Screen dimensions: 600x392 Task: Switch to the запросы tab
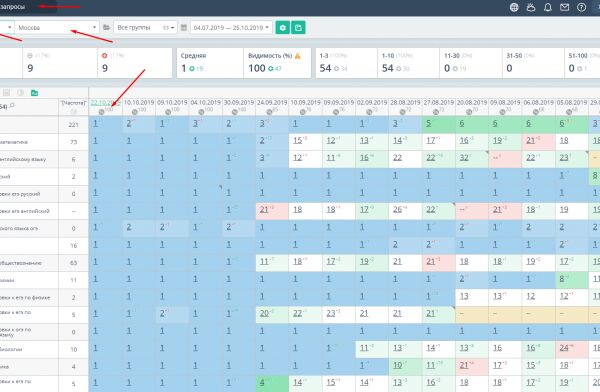pos(13,7)
